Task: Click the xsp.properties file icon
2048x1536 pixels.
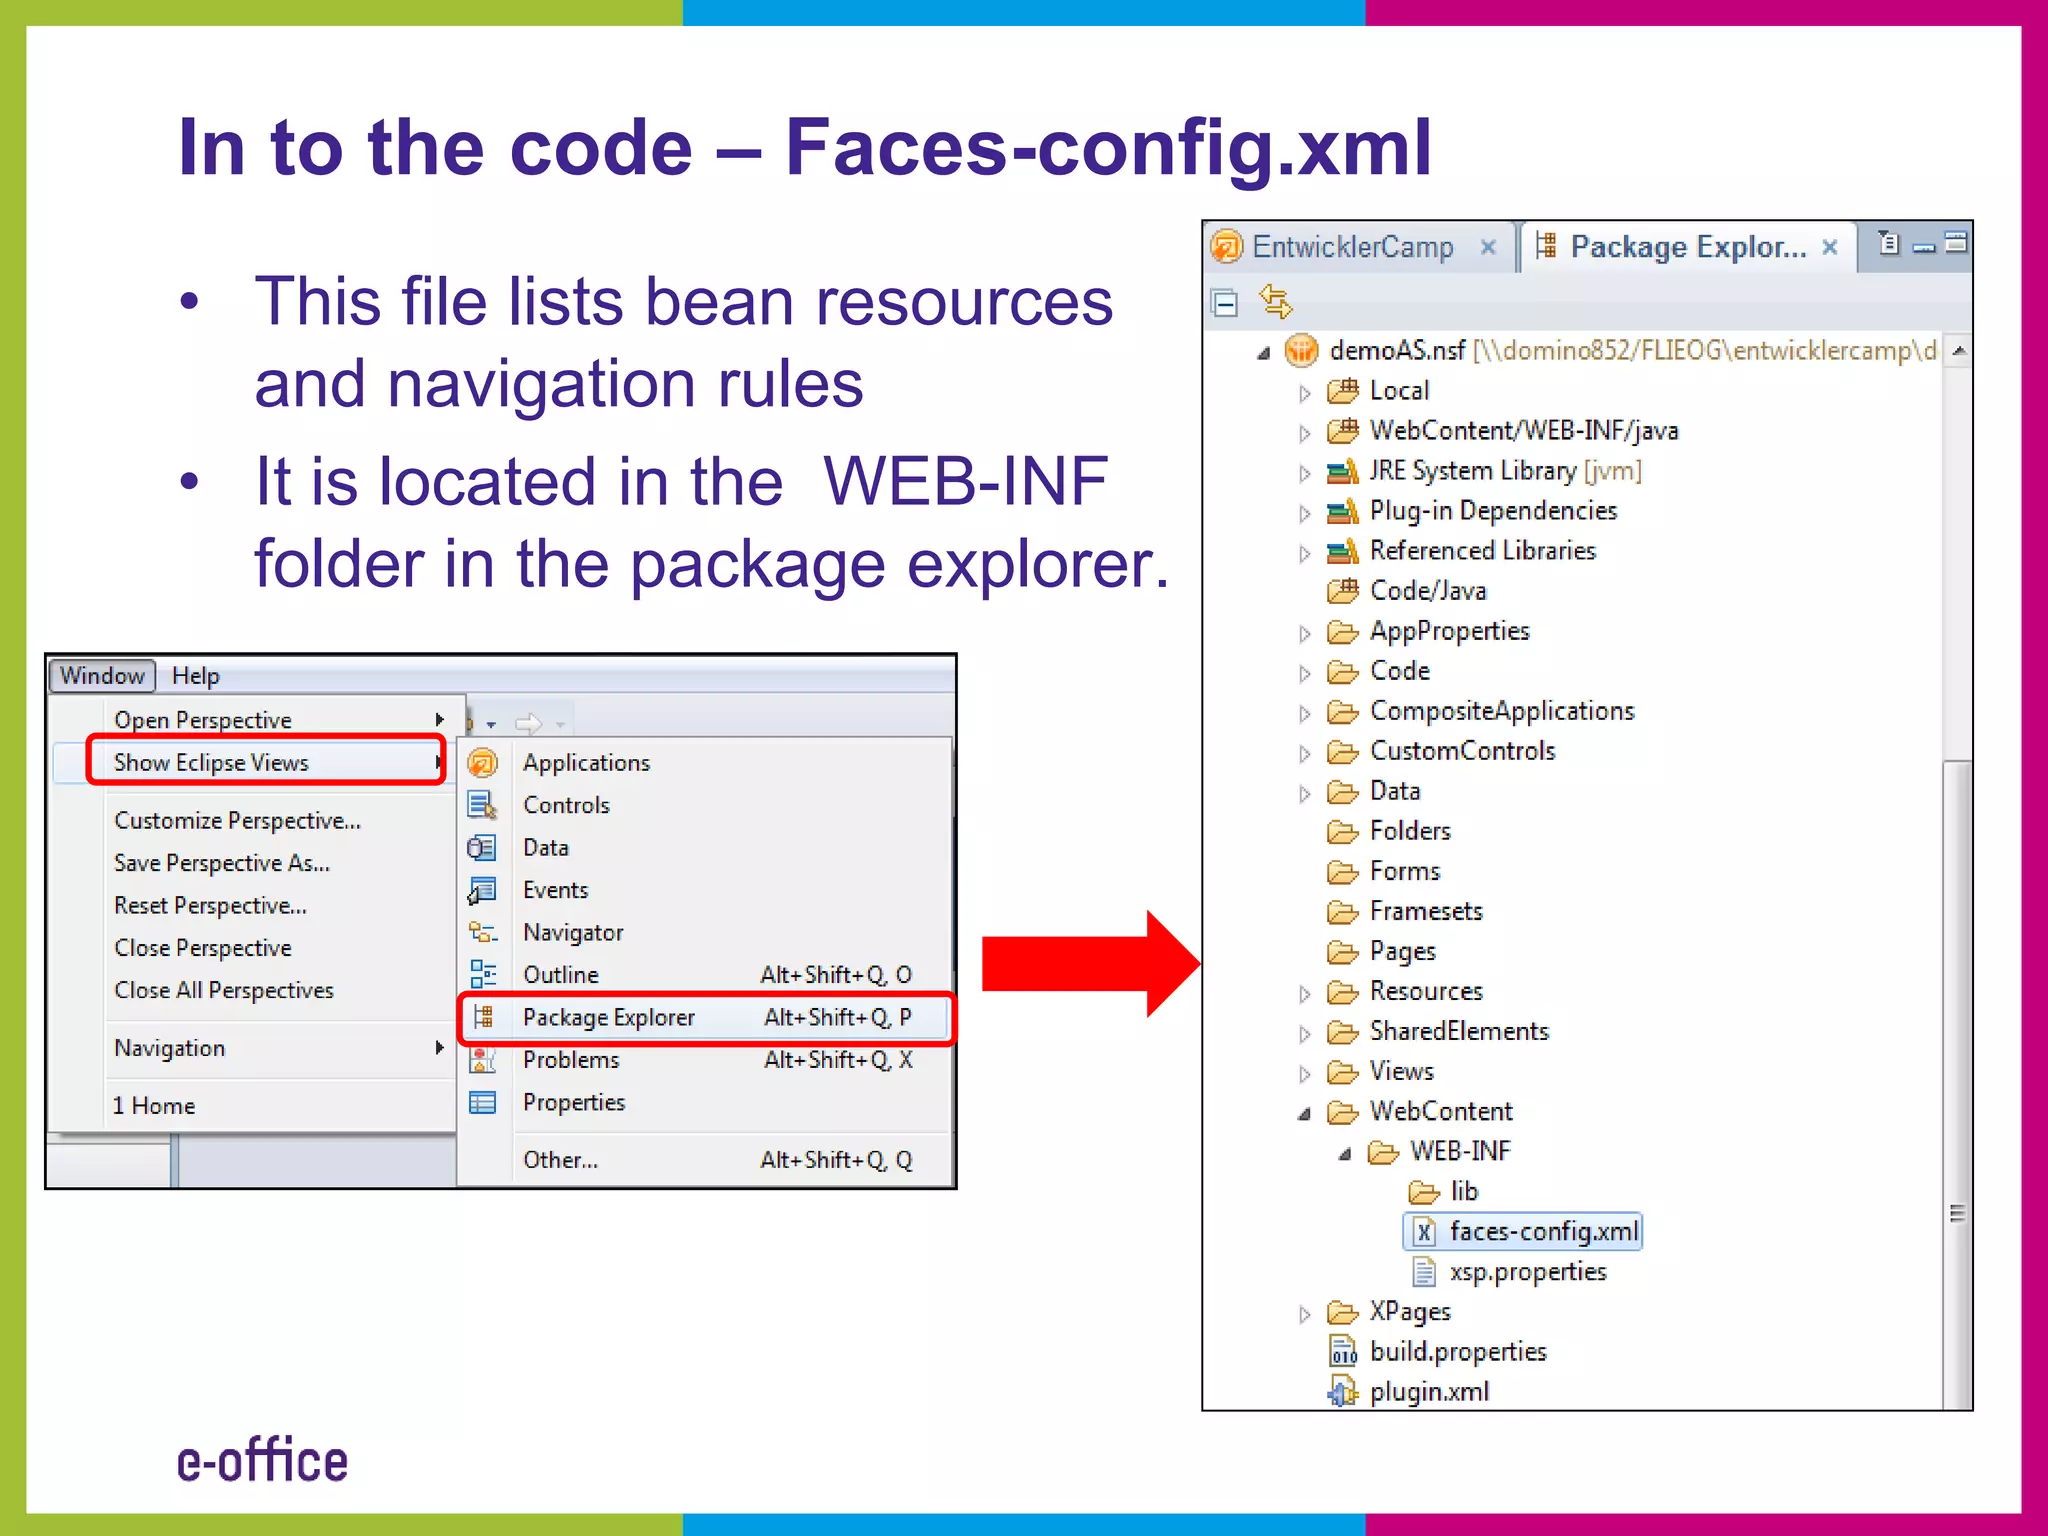Action: point(1424,1272)
